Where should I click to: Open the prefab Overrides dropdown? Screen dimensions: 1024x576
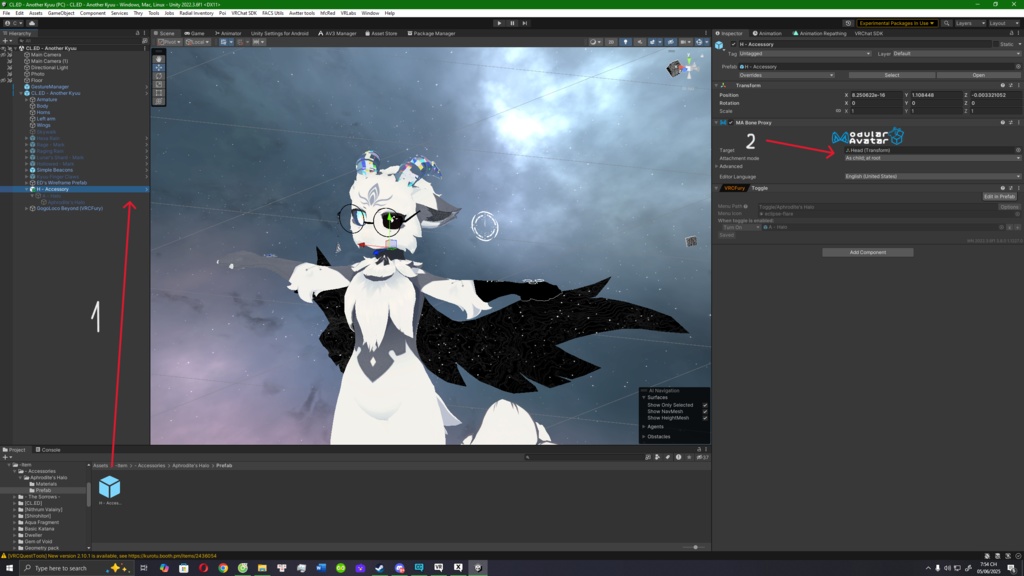786,75
